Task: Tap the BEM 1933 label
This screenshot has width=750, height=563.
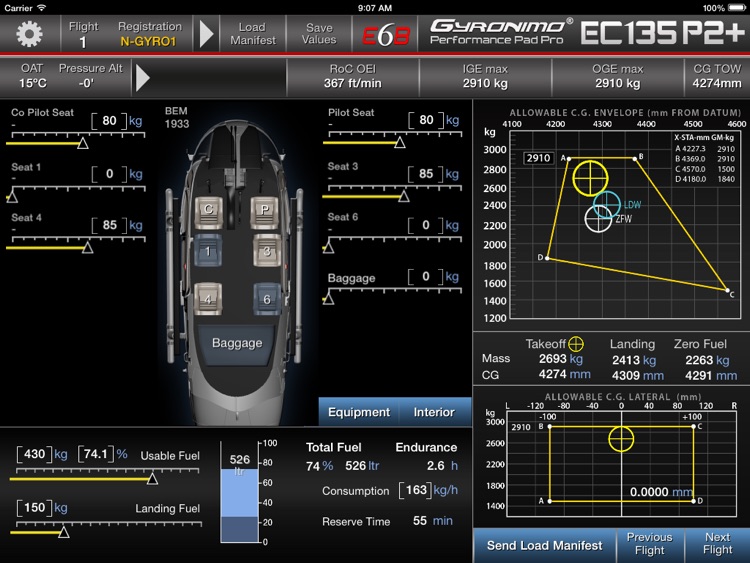Action: (x=176, y=117)
